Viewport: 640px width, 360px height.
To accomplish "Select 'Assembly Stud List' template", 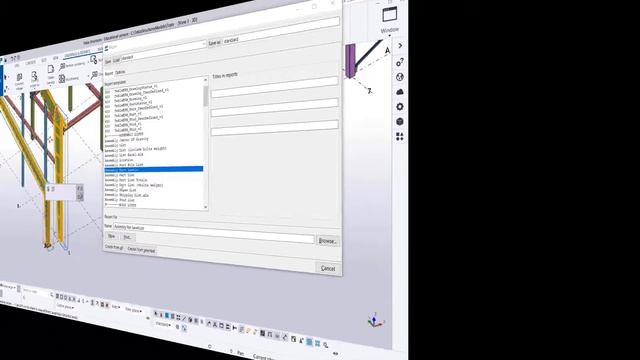I will (120, 200).
